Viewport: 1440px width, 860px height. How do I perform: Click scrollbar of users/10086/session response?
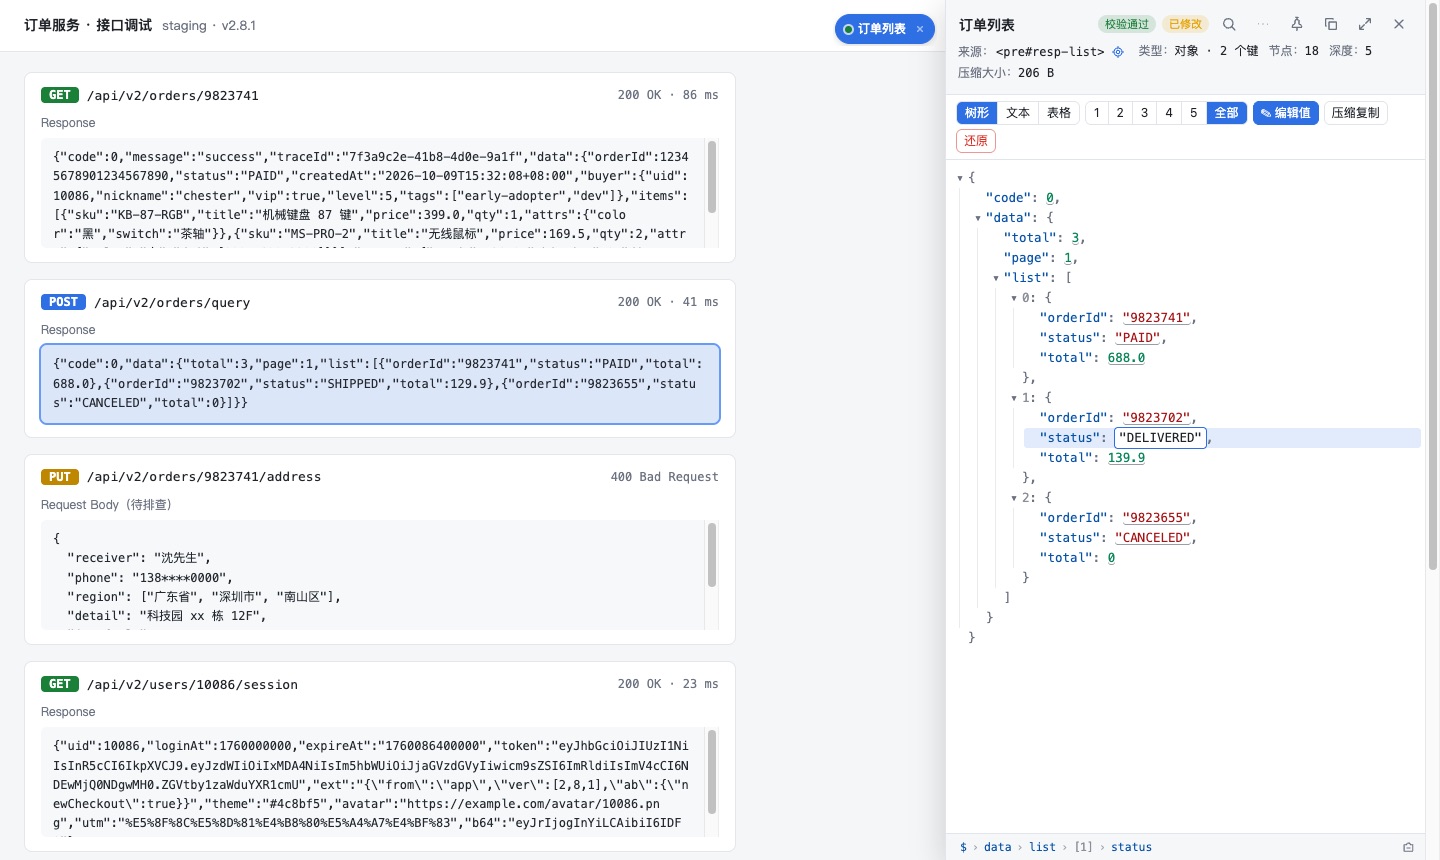(x=712, y=772)
